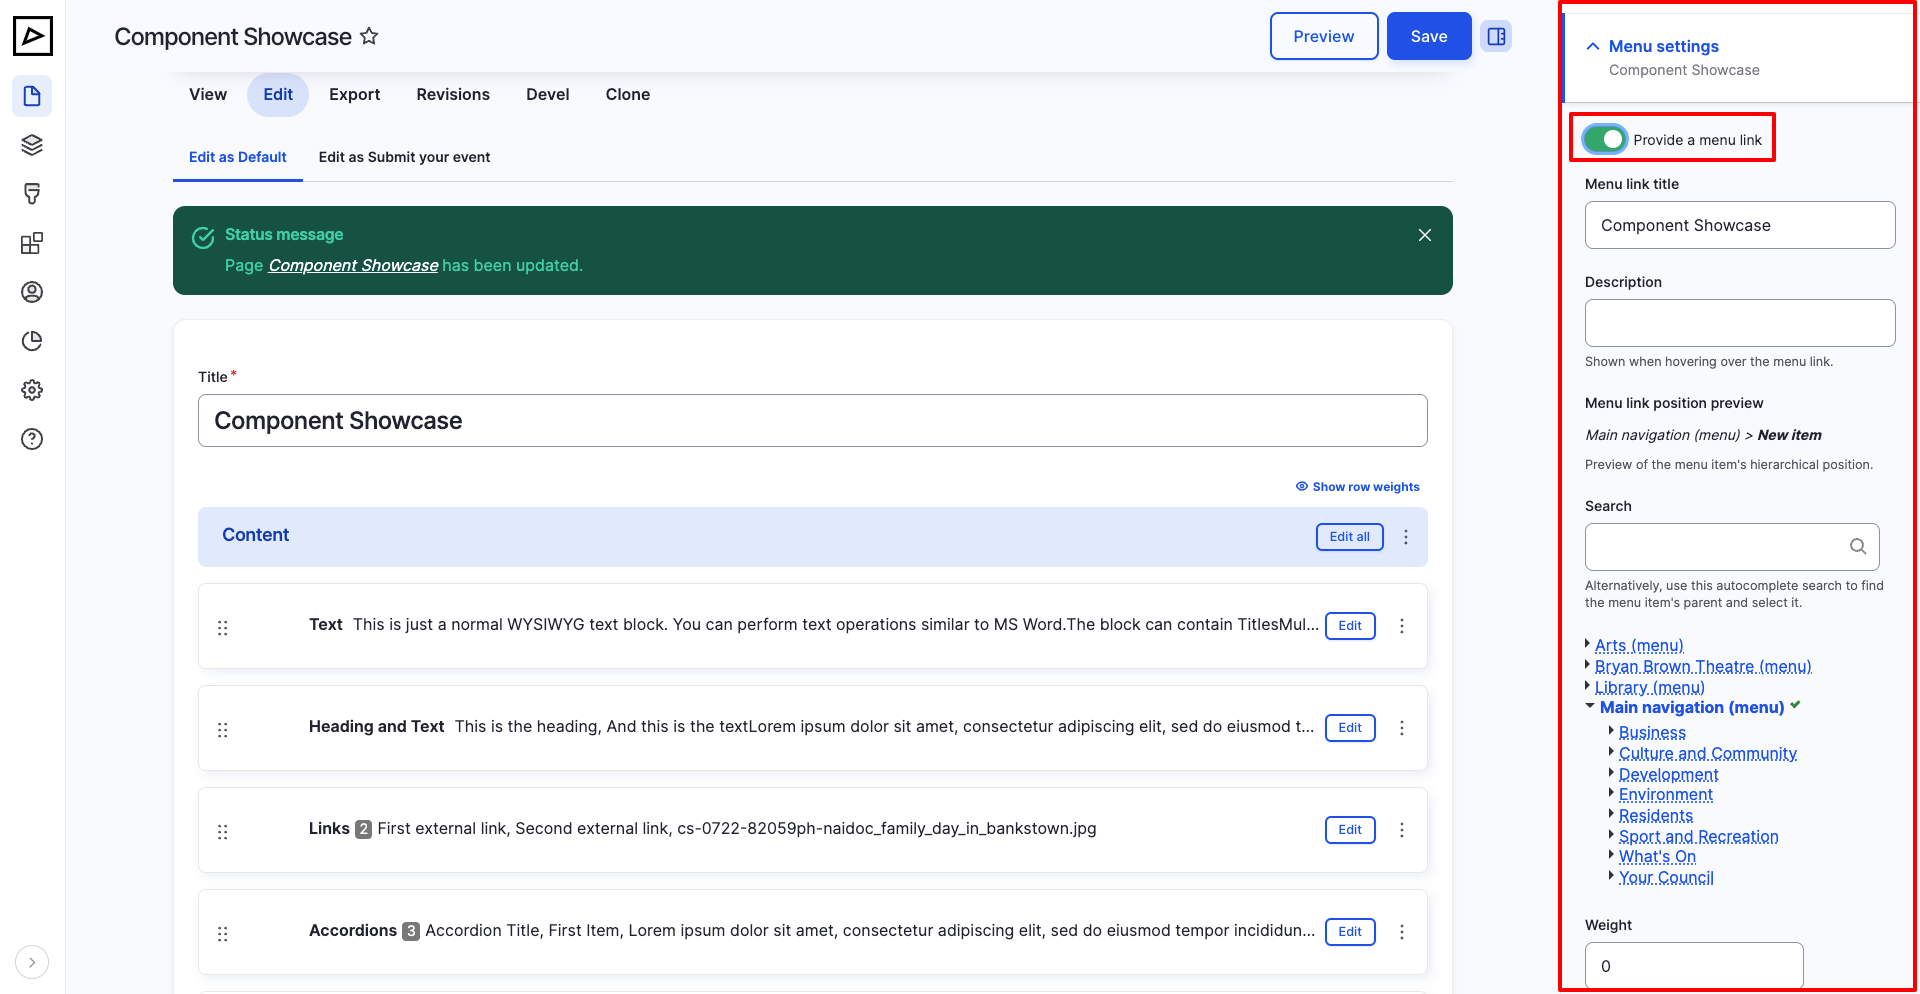Disable the Provide a menu link toggle
The height and width of the screenshot is (994, 1920).
tap(1603, 139)
